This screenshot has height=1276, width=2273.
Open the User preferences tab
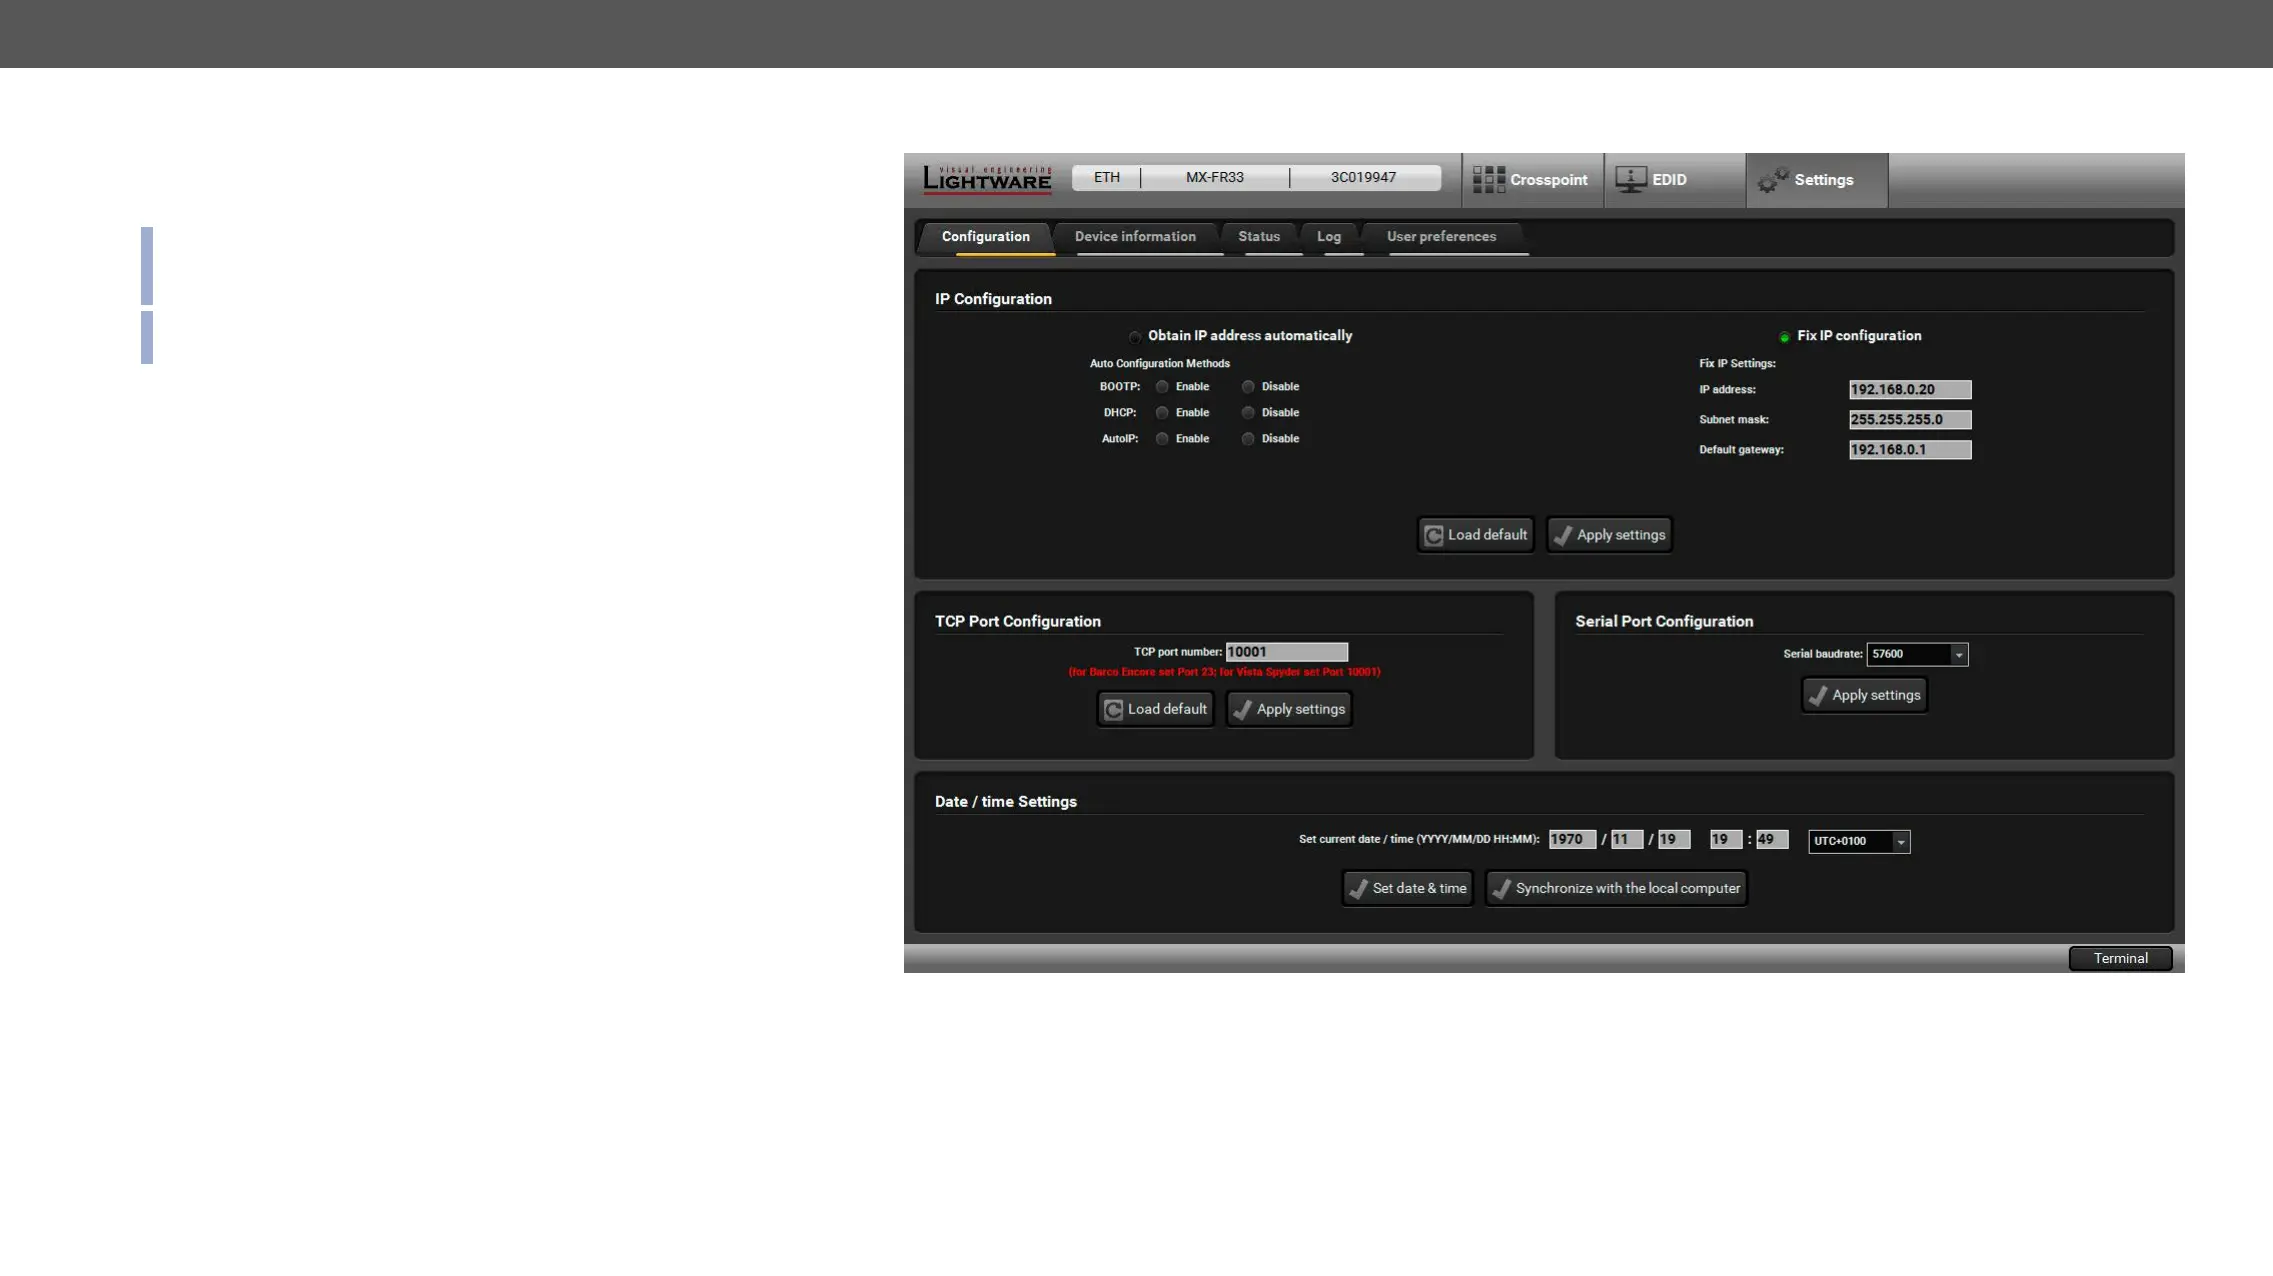point(1441,237)
